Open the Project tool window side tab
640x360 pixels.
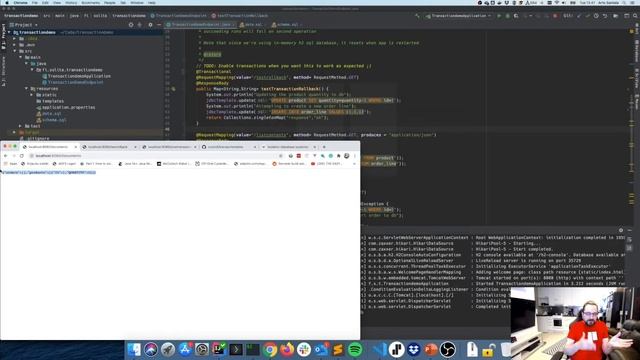pos(3,37)
